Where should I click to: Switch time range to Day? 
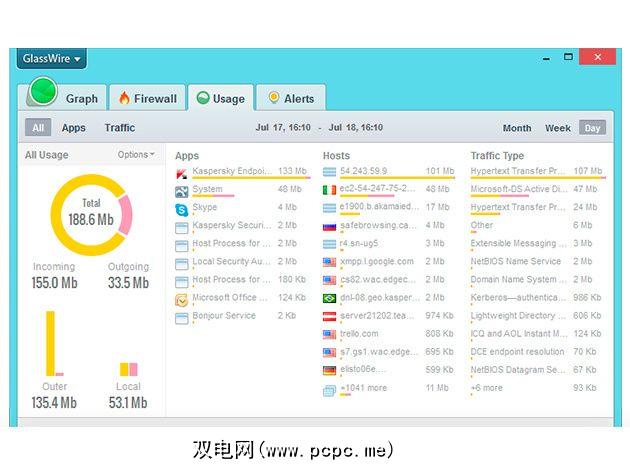[592, 128]
